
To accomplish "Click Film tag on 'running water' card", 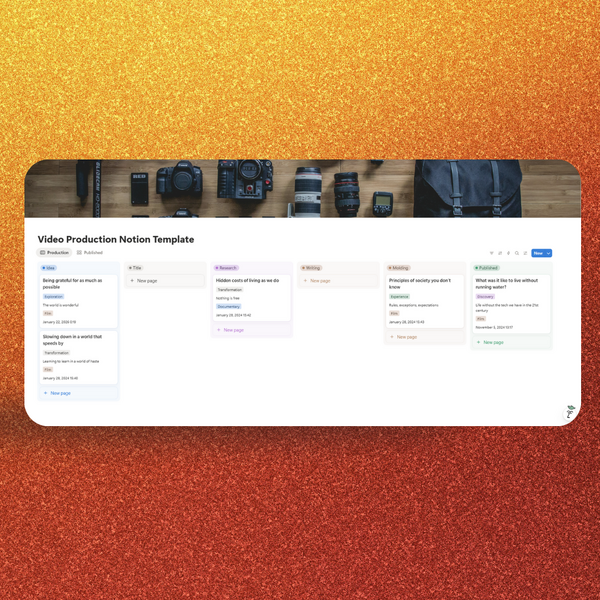I will 481,319.
